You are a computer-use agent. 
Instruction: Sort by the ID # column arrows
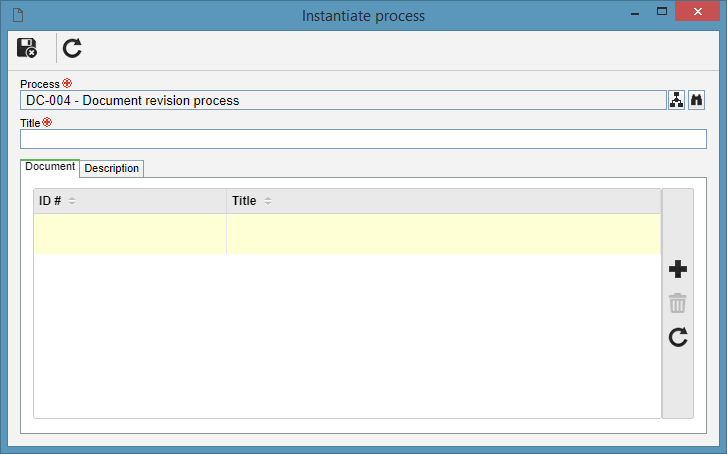point(72,201)
